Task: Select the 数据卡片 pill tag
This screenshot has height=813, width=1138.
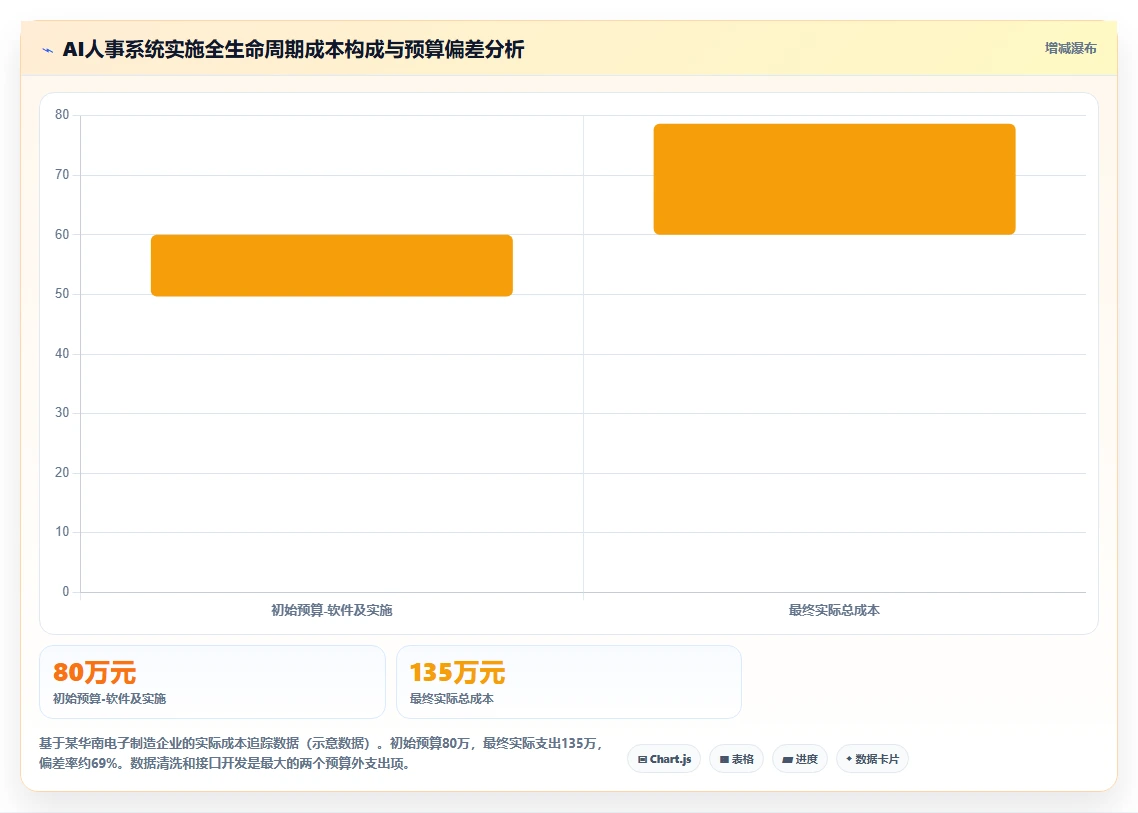Action: click(872, 759)
